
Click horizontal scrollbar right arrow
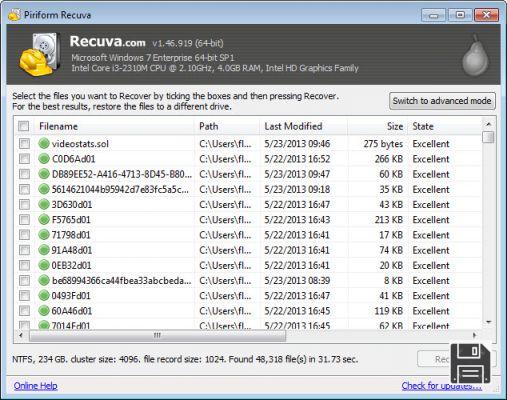tap(474, 335)
